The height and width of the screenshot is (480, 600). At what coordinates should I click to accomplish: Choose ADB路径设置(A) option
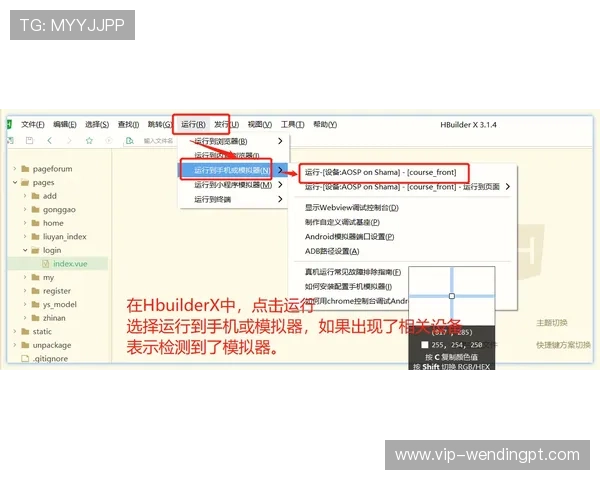pos(332,251)
